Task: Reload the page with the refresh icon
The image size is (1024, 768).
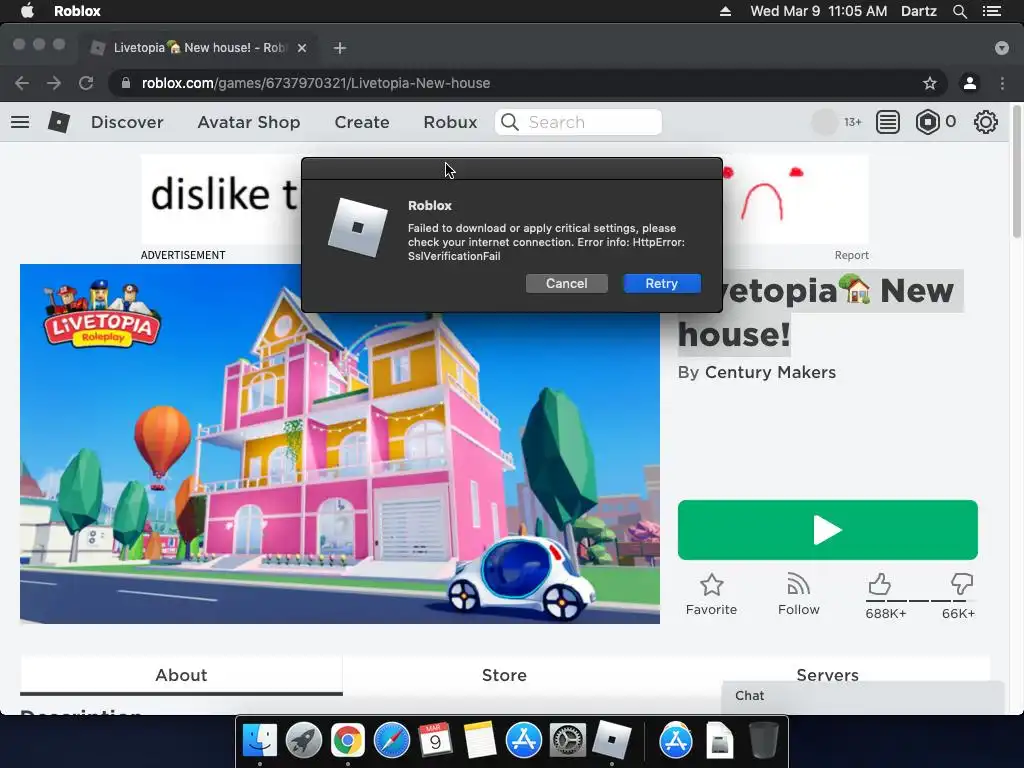Action: click(86, 83)
